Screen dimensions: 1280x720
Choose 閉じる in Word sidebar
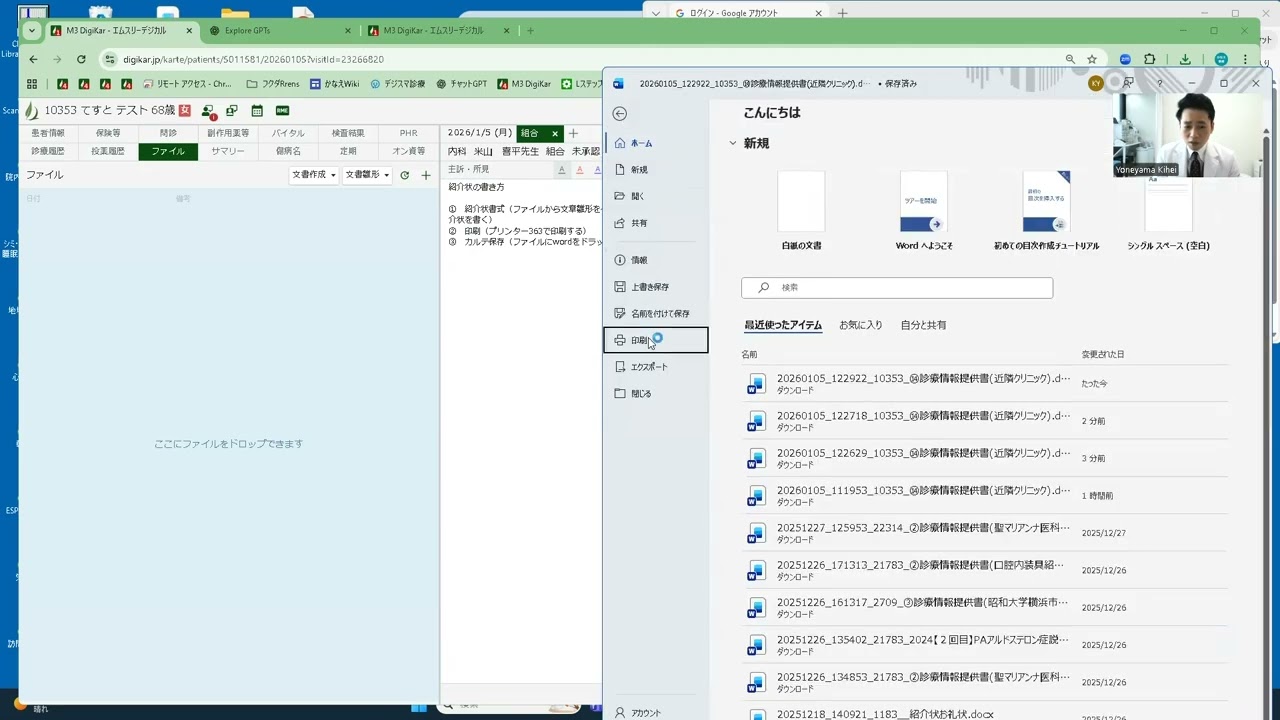656,394
